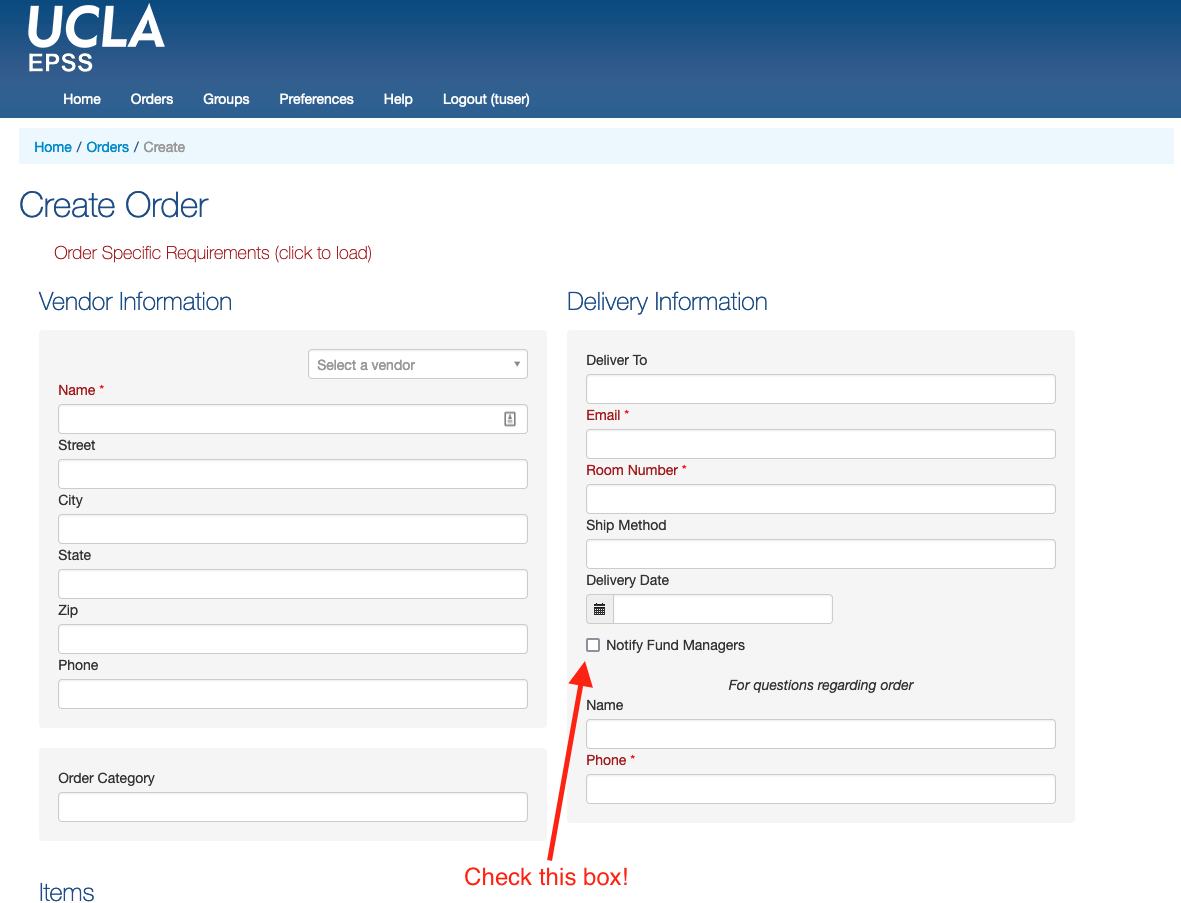Click the Deliver To text box

point(820,388)
